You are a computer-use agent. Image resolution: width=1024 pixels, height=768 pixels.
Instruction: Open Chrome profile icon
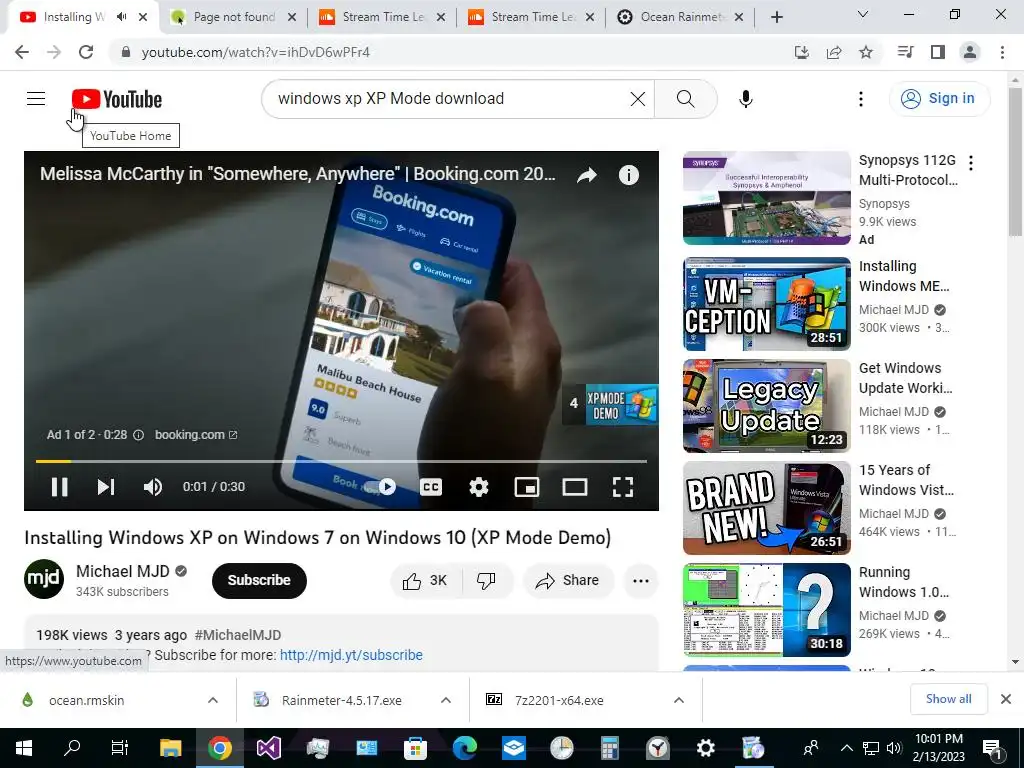pyautogui.click(x=970, y=52)
